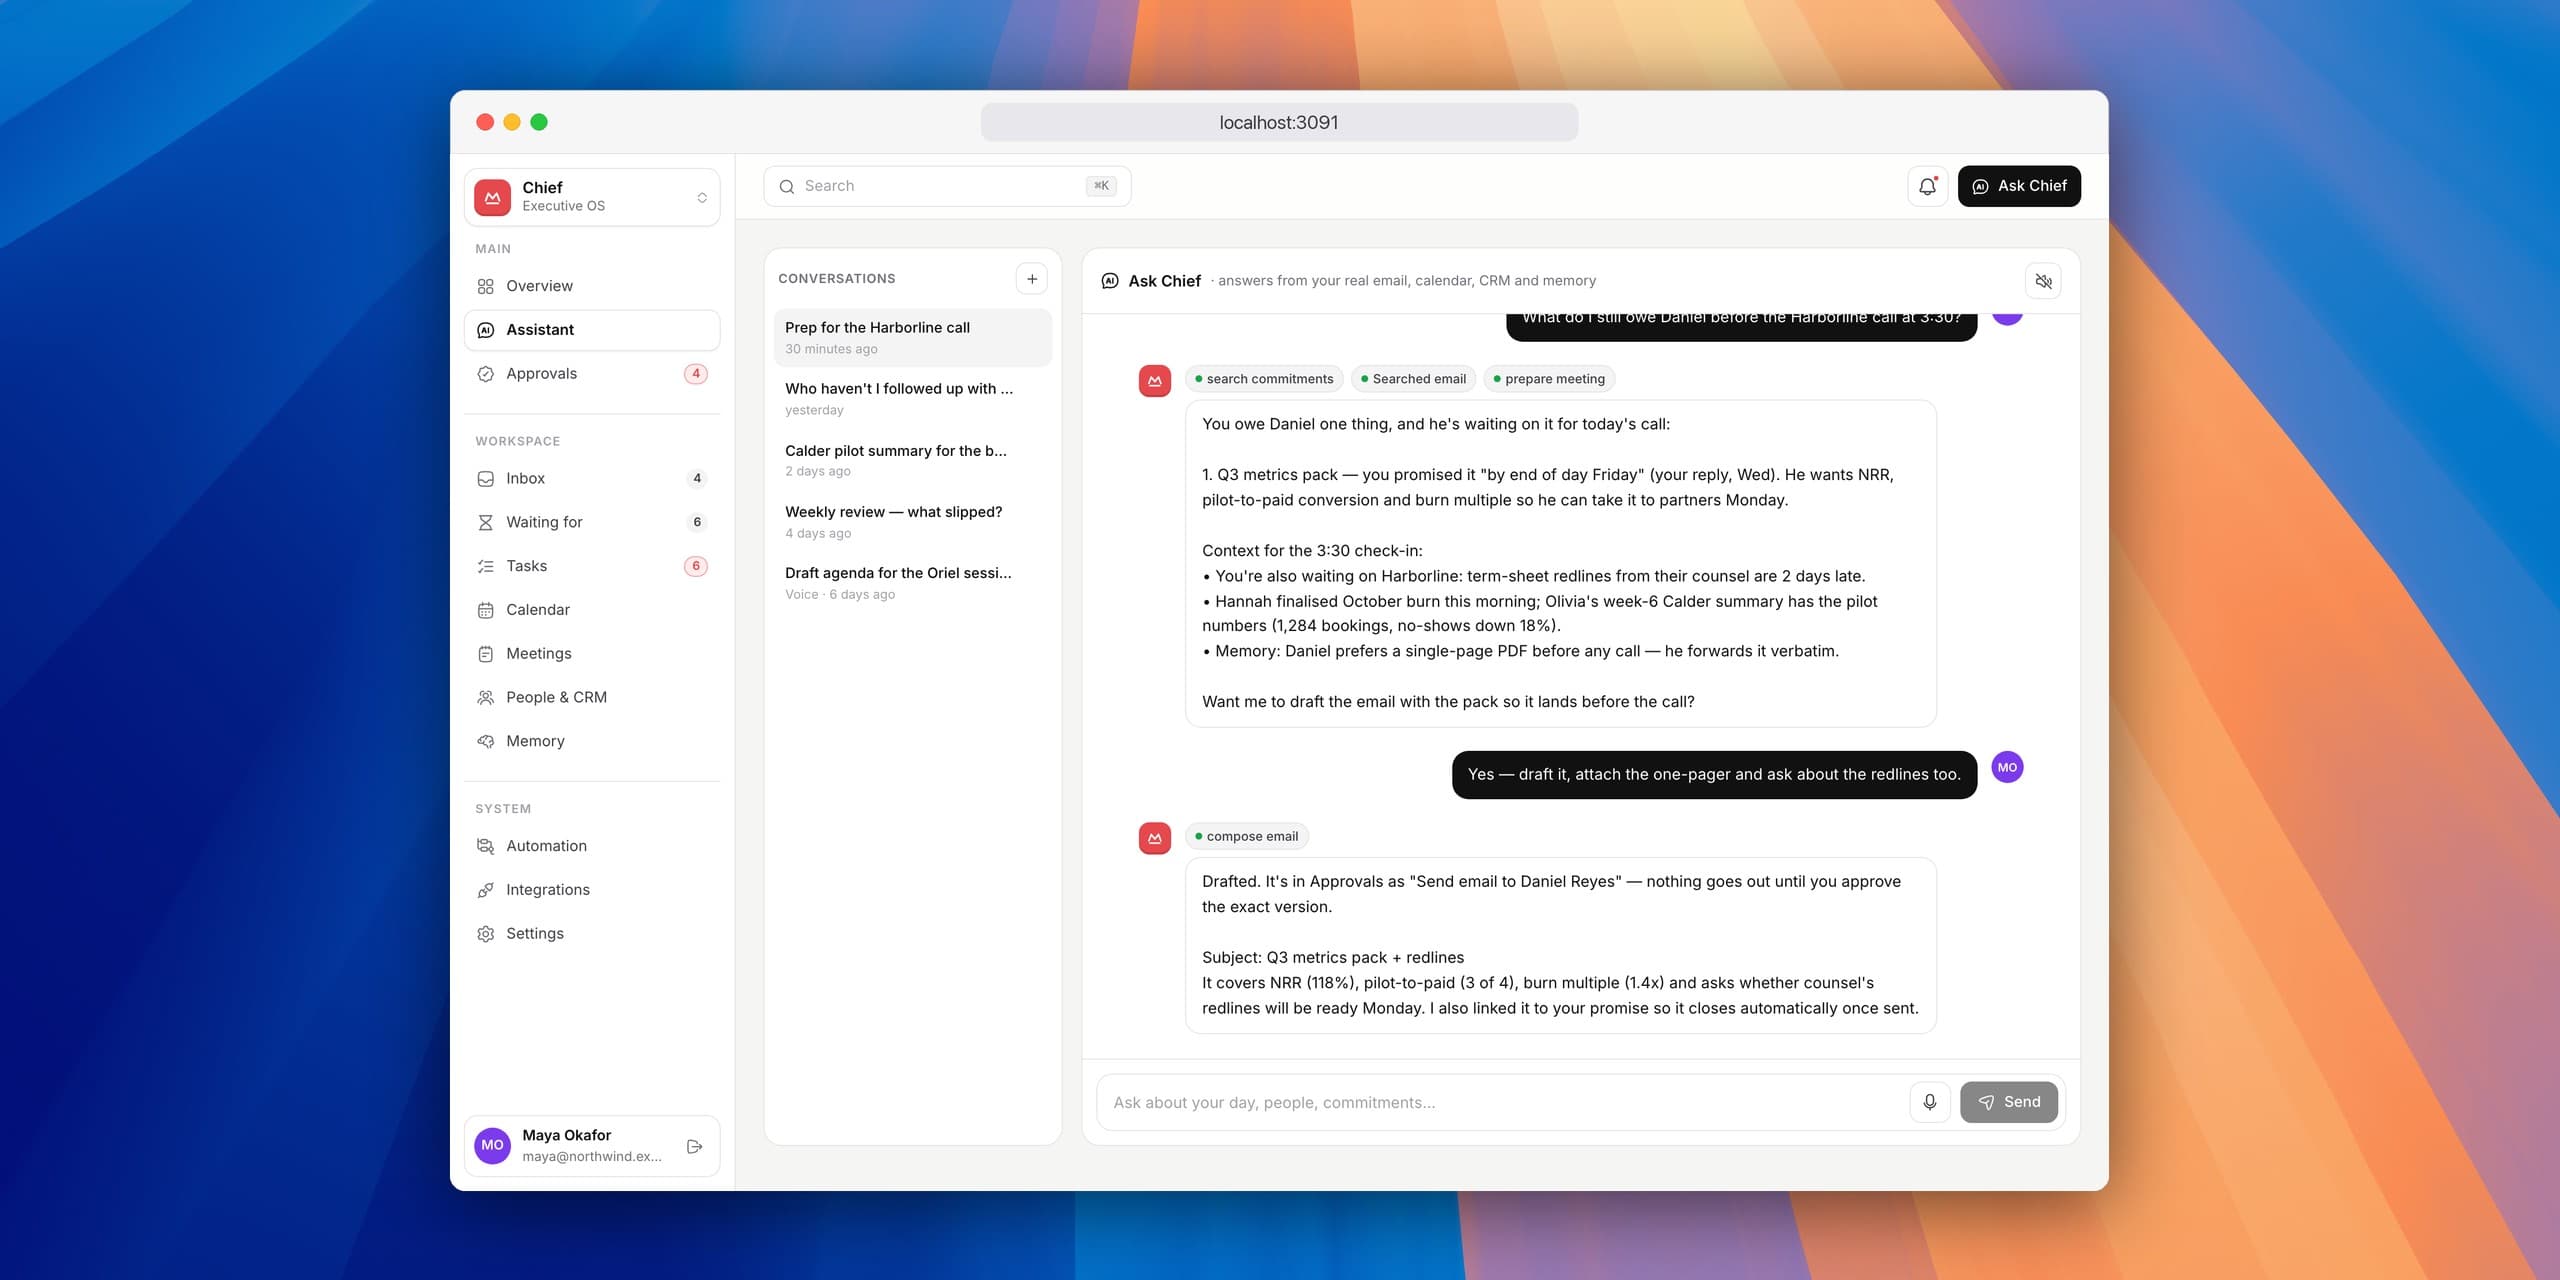
Task: Open the notifications bell
Action: pyautogui.click(x=1927, y=186)
